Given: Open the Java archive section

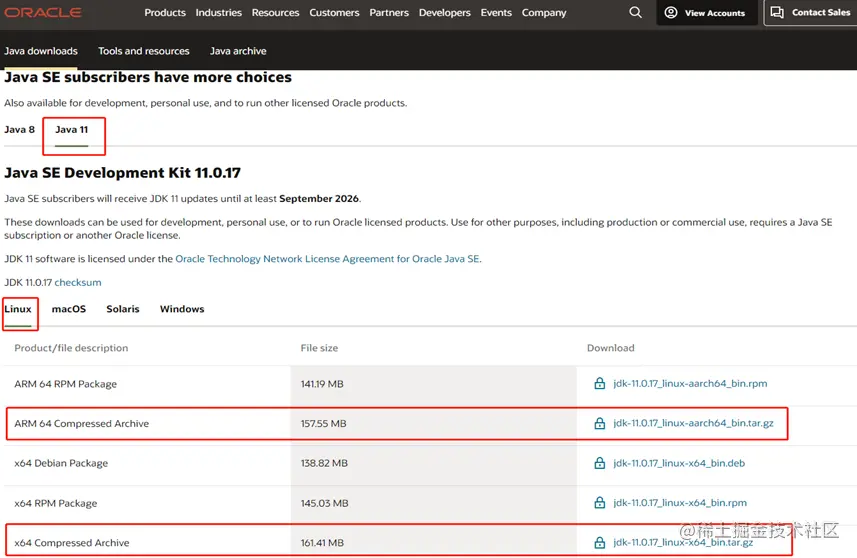Looking at the screenshot, I should coord(238,51).
